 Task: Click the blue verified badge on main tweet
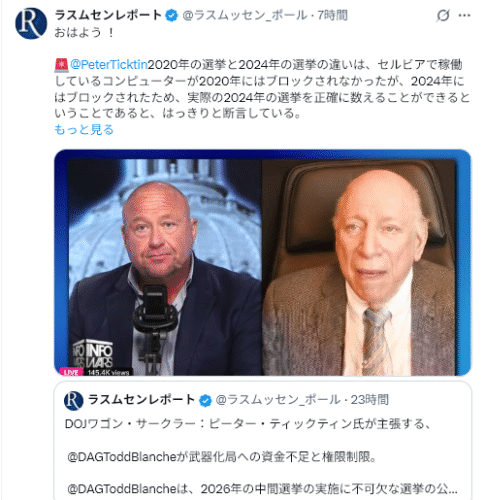[x=172, y=16]
